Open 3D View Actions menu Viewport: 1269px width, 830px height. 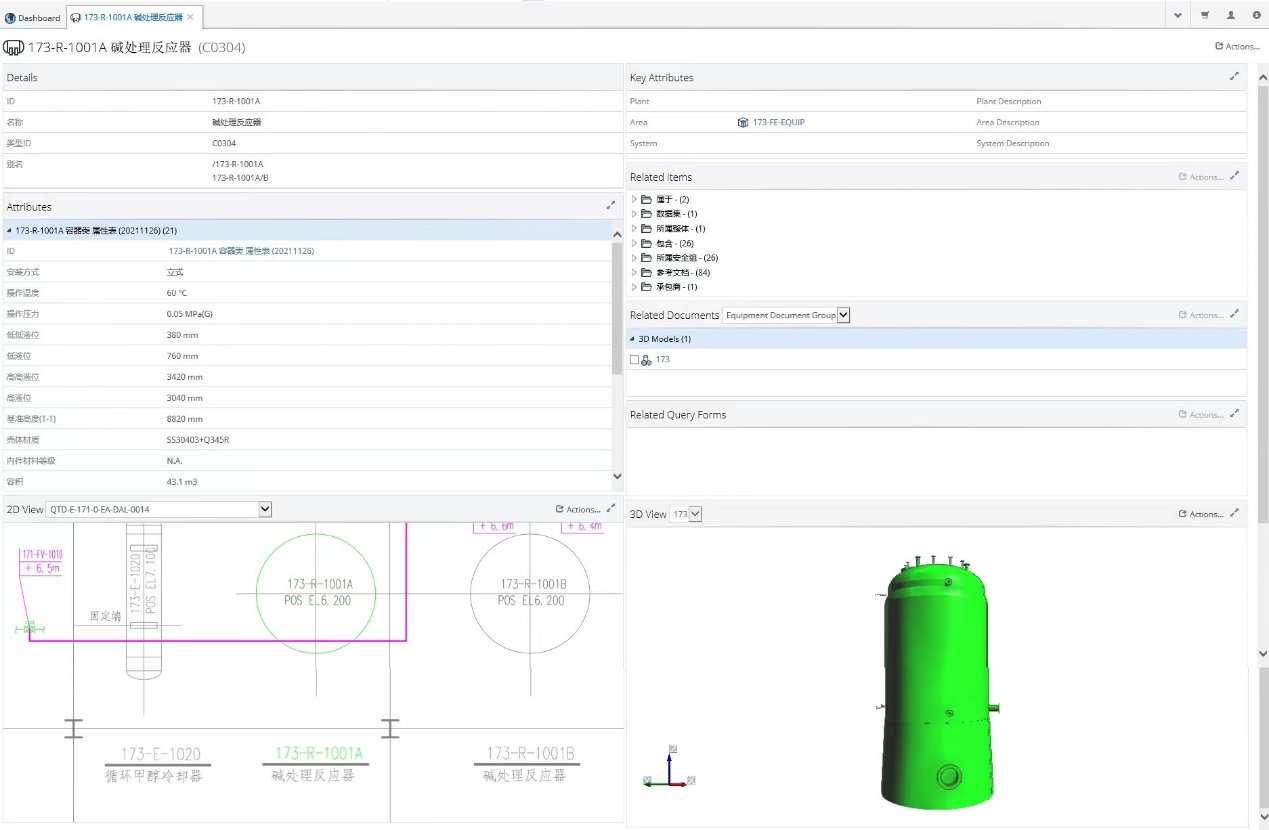click(1201, 514)
